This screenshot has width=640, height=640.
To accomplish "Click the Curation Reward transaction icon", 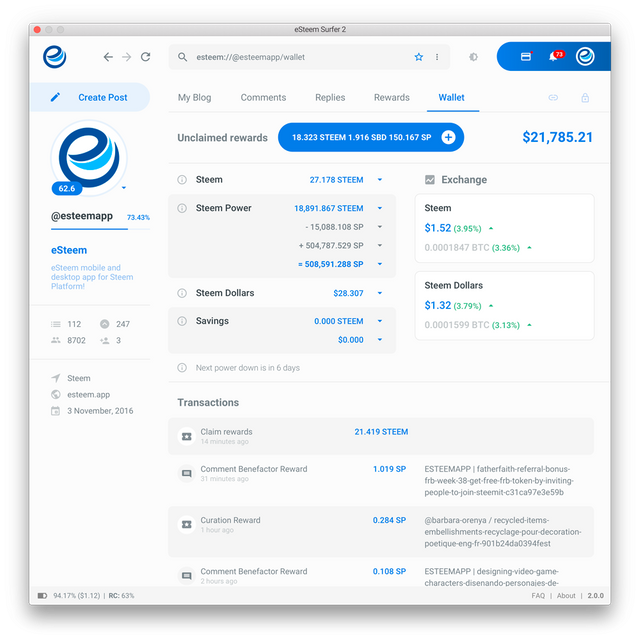I will (187, 524).
